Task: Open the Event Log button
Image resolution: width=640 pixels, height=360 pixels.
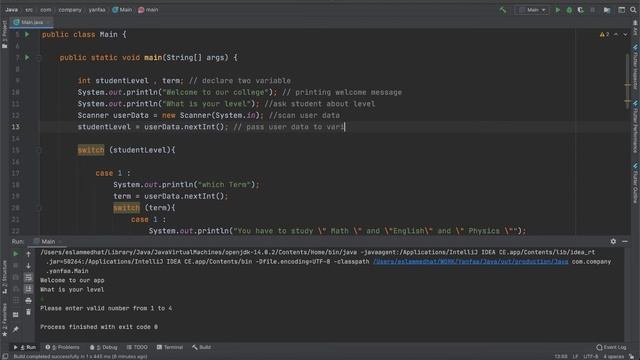Action: [x=611, y=347]
